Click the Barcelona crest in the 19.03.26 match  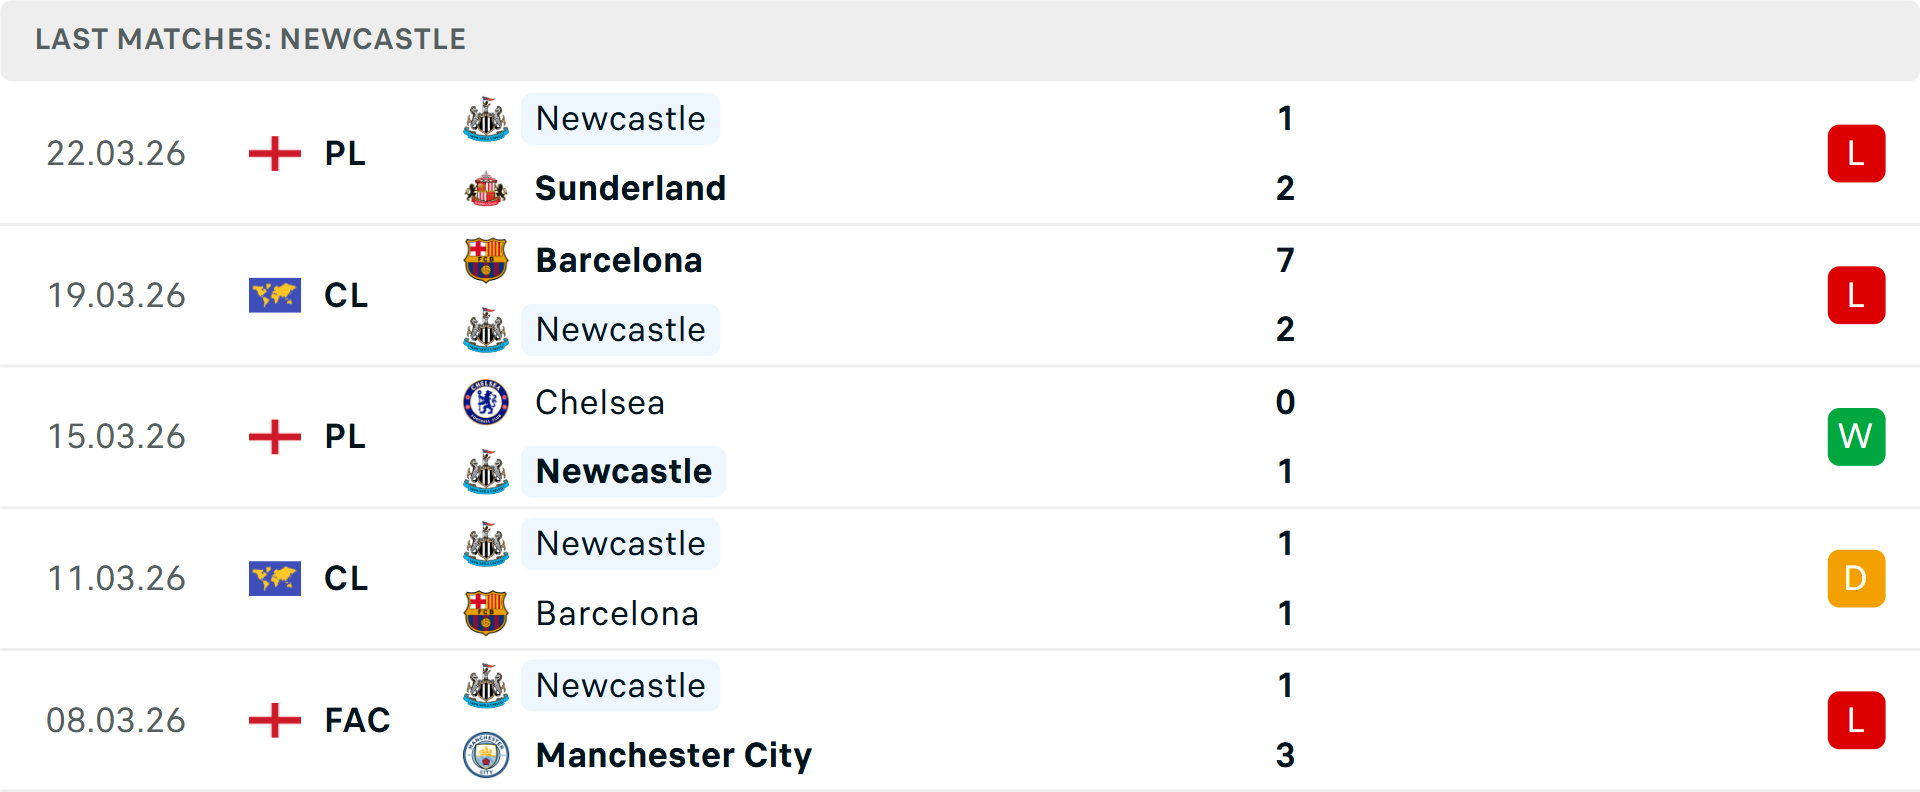pos(486,260)
